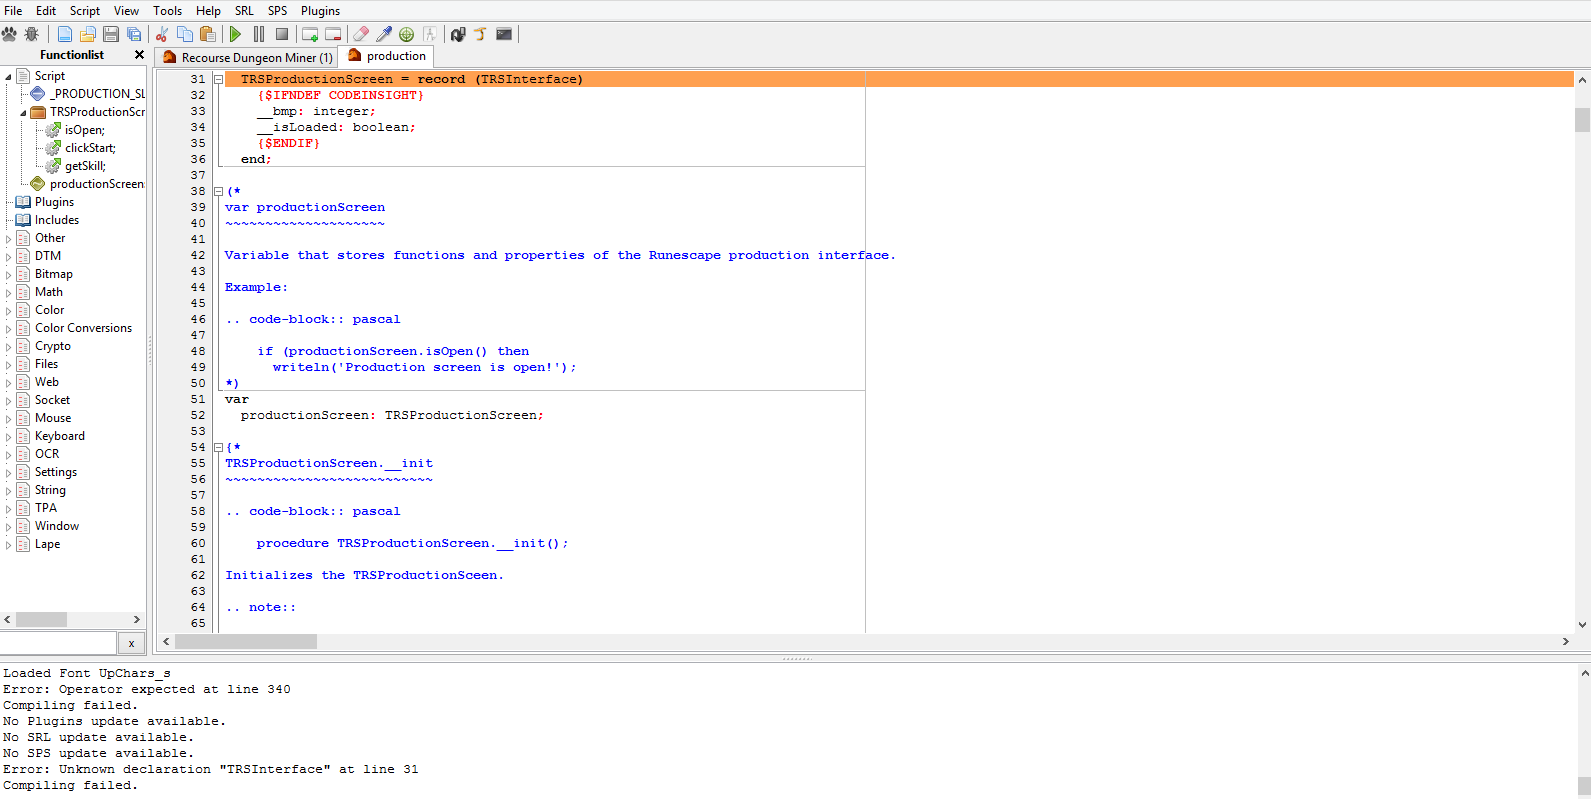Click the bug icon in the toolbar

[32, 34]
